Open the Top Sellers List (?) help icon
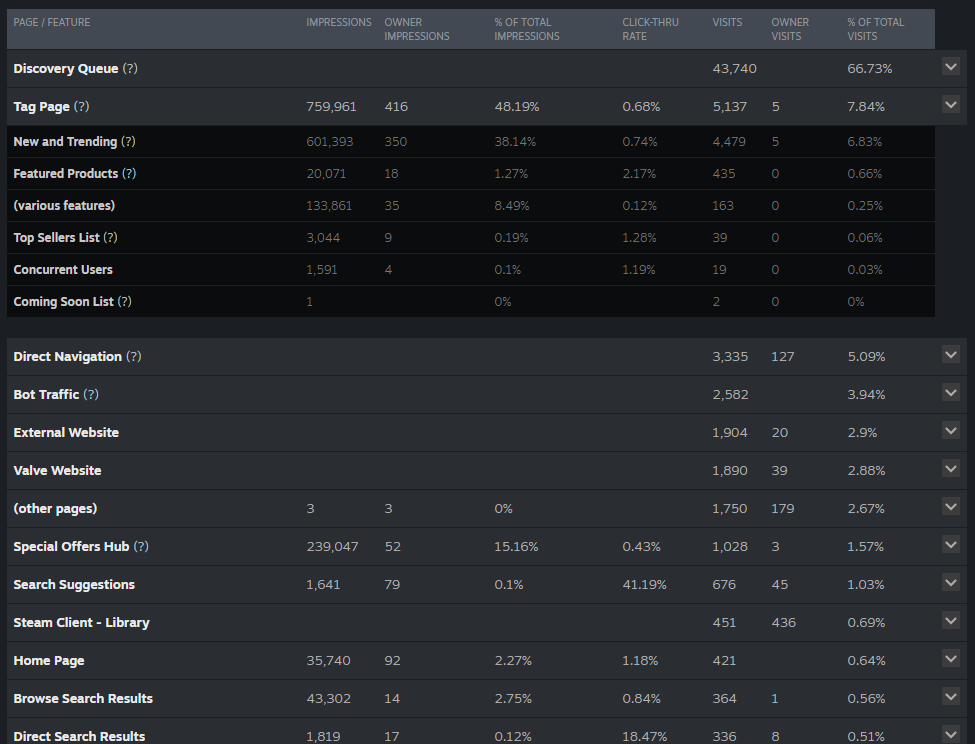Image resolution: width=975 pixels, height=744 pixels. click(110, 237)
